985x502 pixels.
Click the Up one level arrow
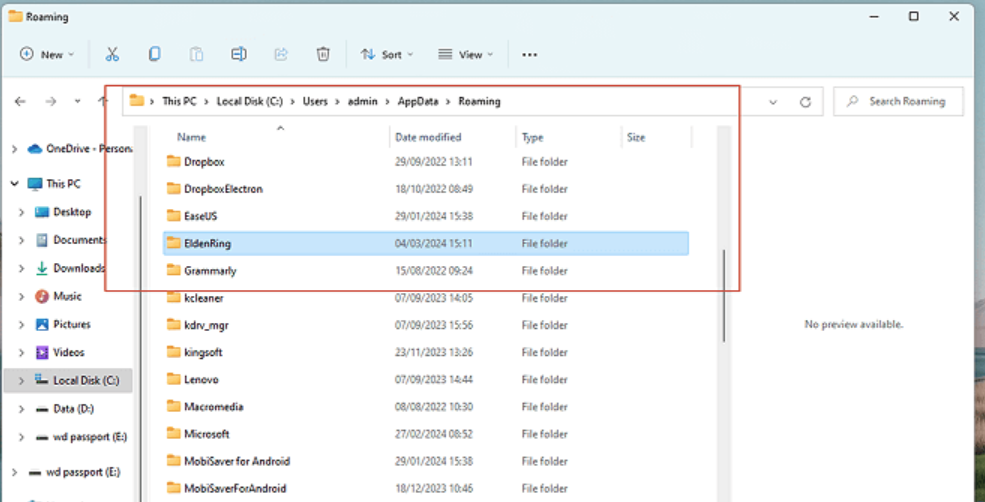[x=103, y=101]
